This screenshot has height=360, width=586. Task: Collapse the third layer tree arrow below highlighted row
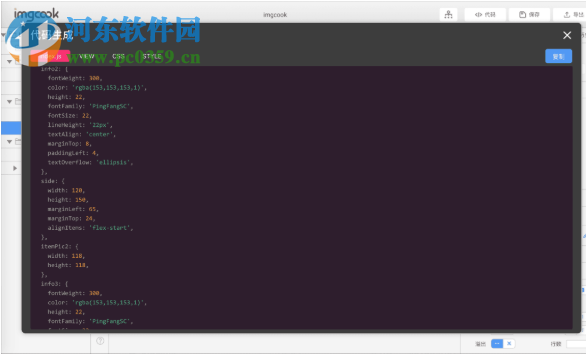(9, 142)
